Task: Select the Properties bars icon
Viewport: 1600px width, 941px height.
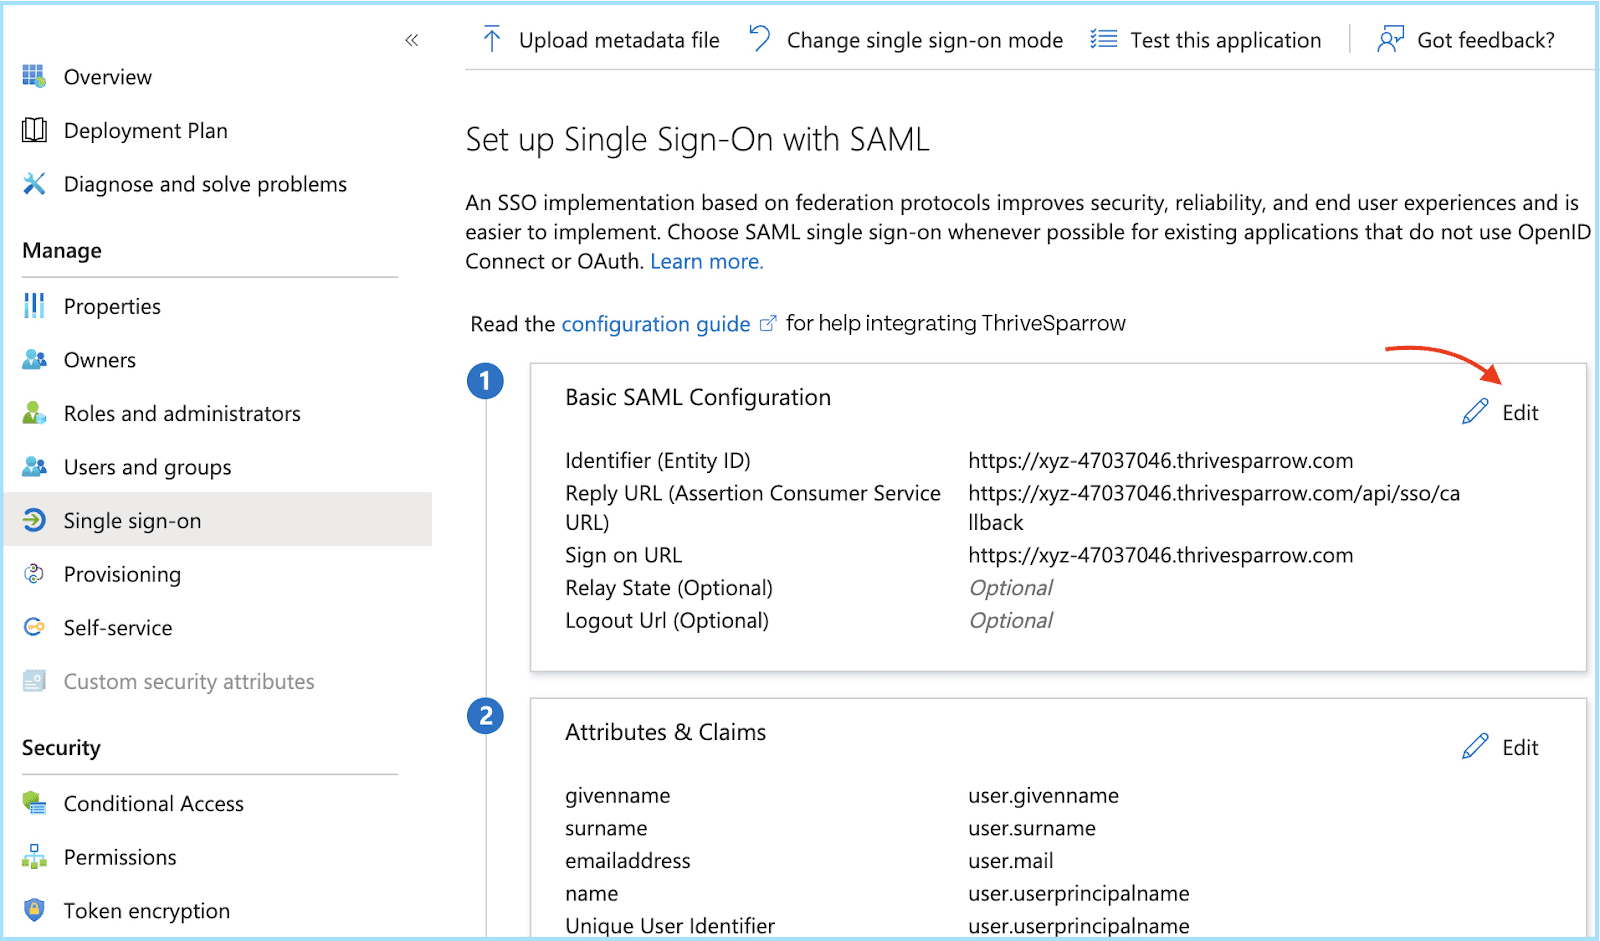Action: (x=34, y=306)
